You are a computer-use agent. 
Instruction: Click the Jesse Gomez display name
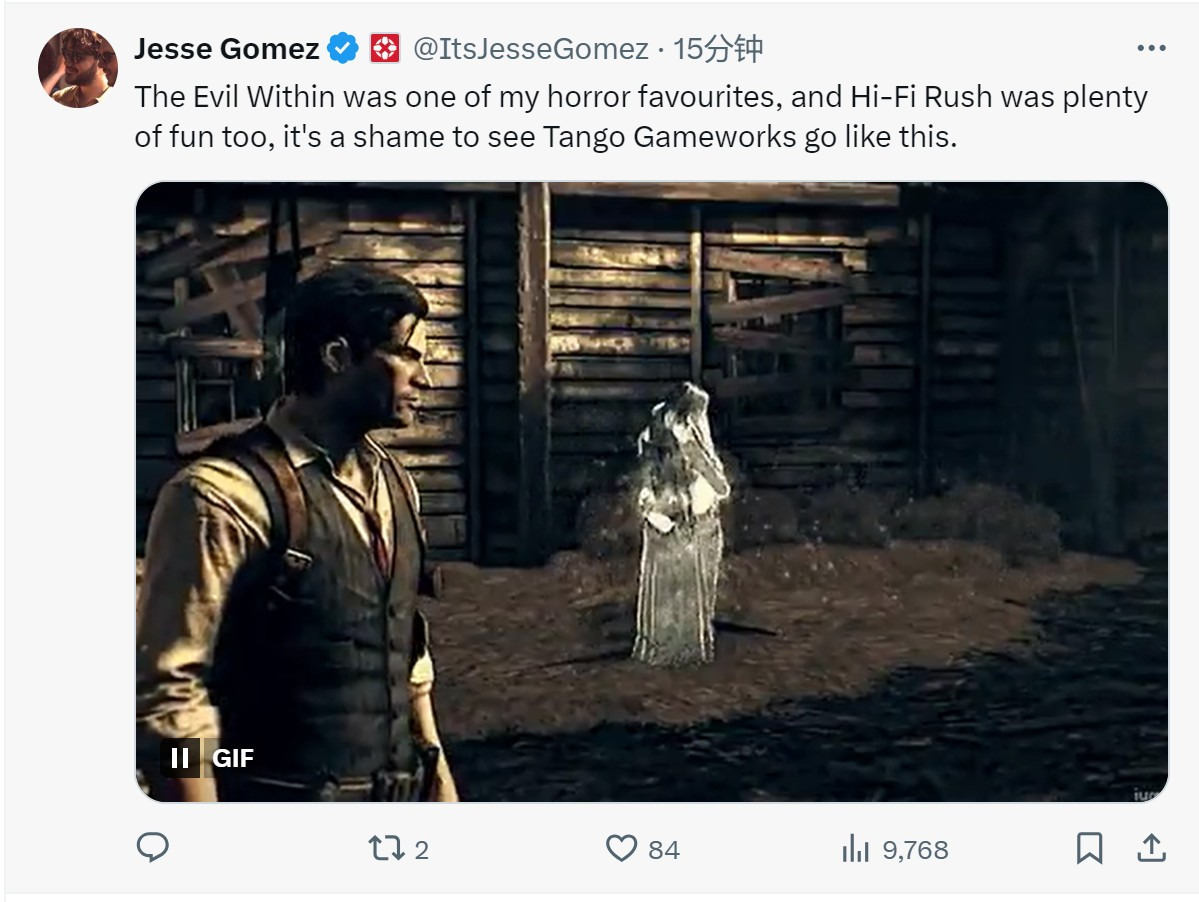click(227, 48)
